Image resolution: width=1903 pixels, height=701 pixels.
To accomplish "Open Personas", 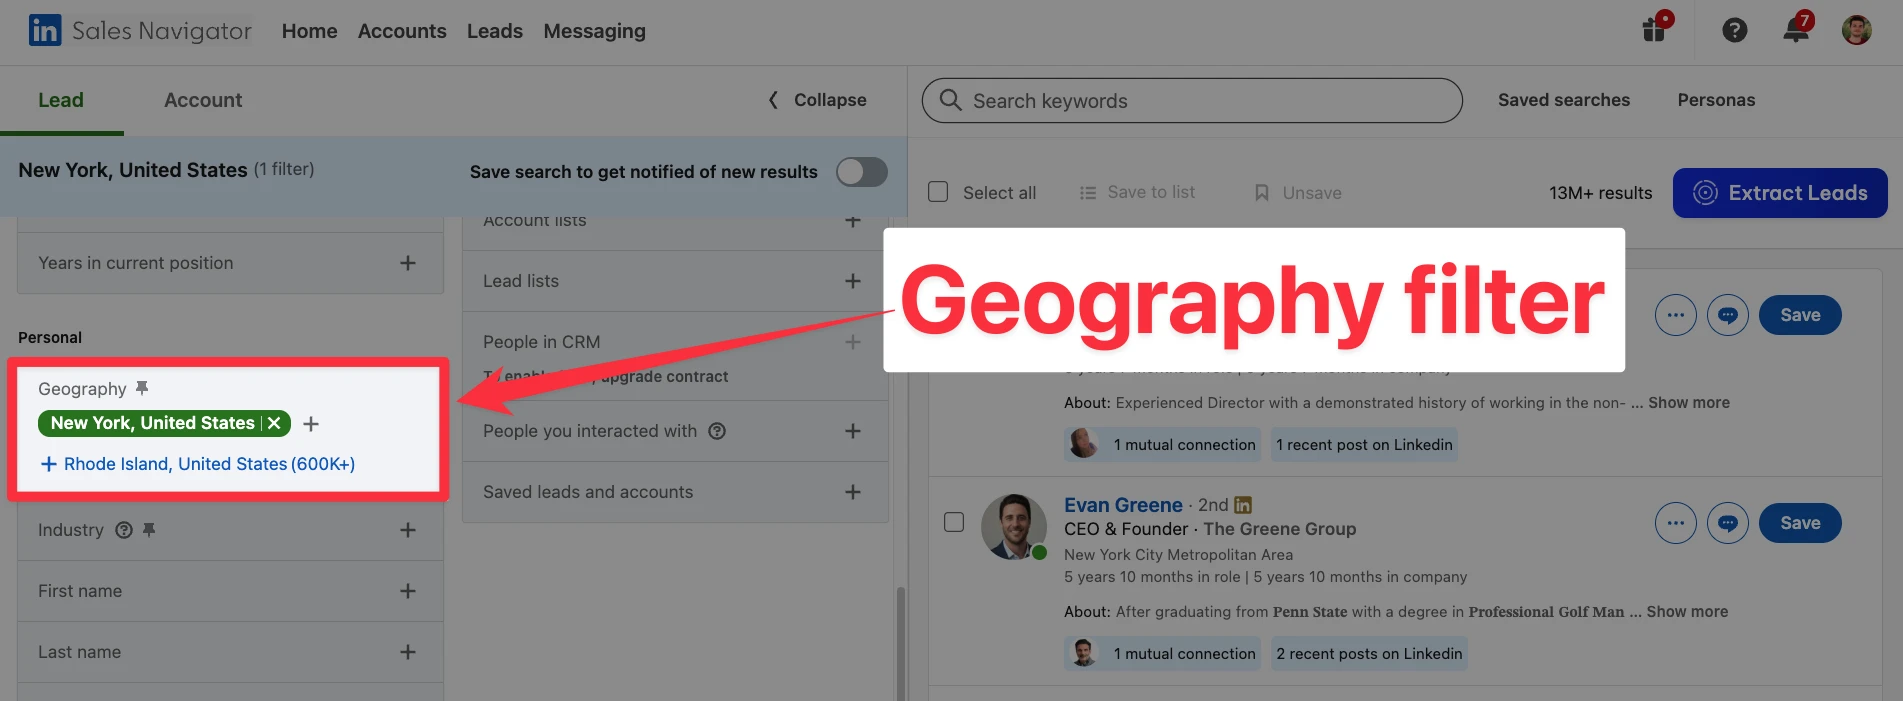I will pyautogui.click(x=1716, y=100).
